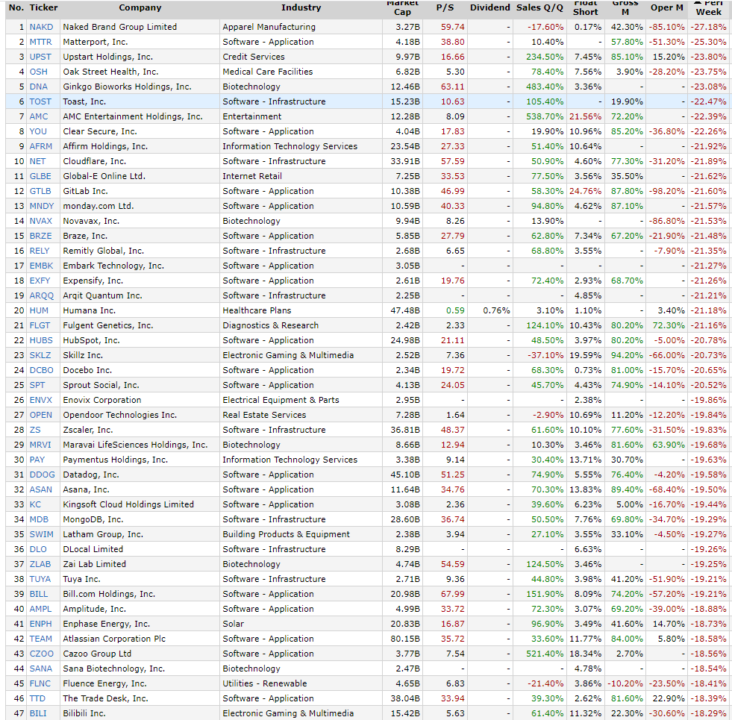Click NAKD perf week value -27.18%
The height and width of the screenshot is (720, 732).
click(x=708, y=27)
